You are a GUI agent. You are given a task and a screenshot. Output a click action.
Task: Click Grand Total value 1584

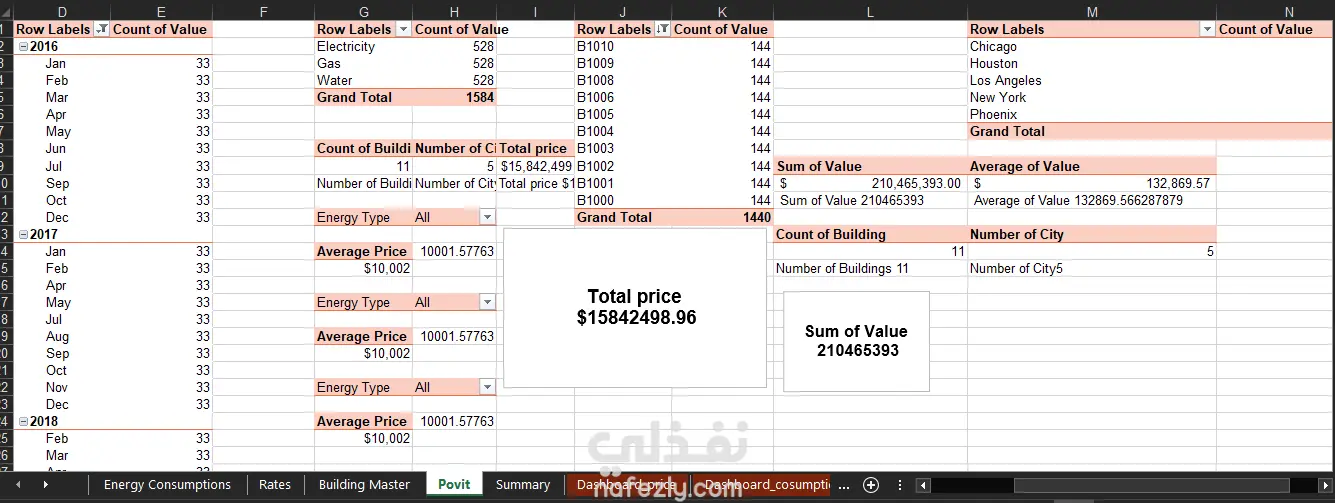pyautogui.click(x=454, y=97)
